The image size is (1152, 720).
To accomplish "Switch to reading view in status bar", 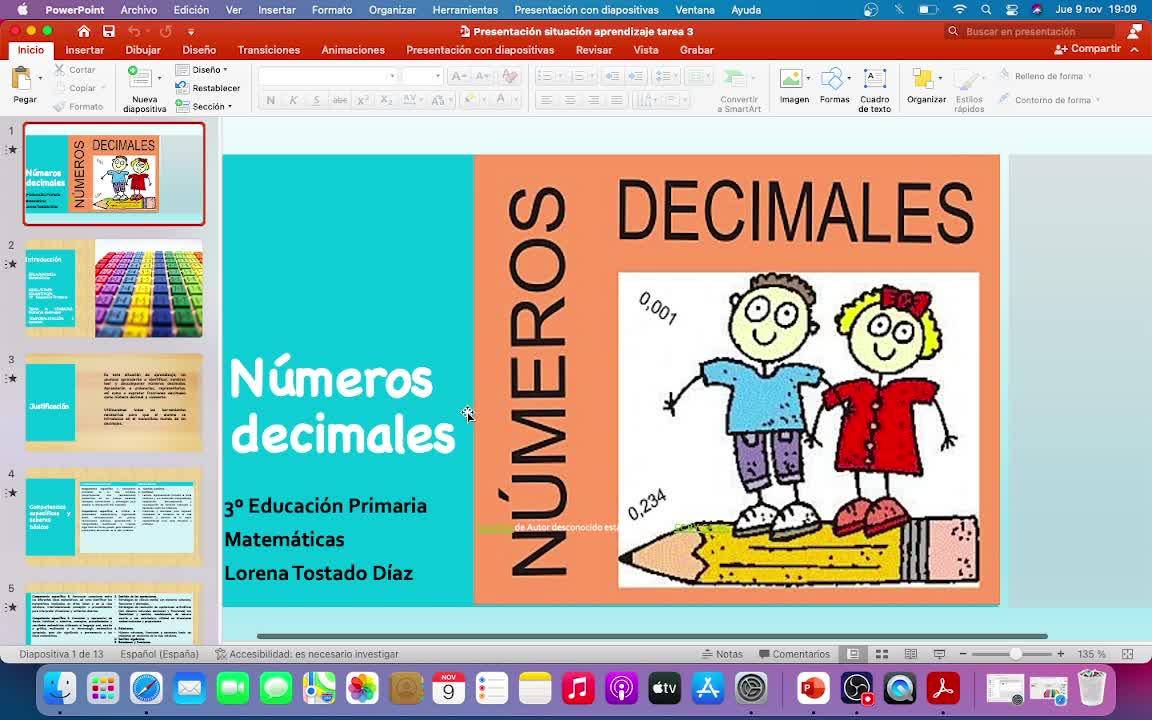I will pyautogui.click(x=910, y=654).
